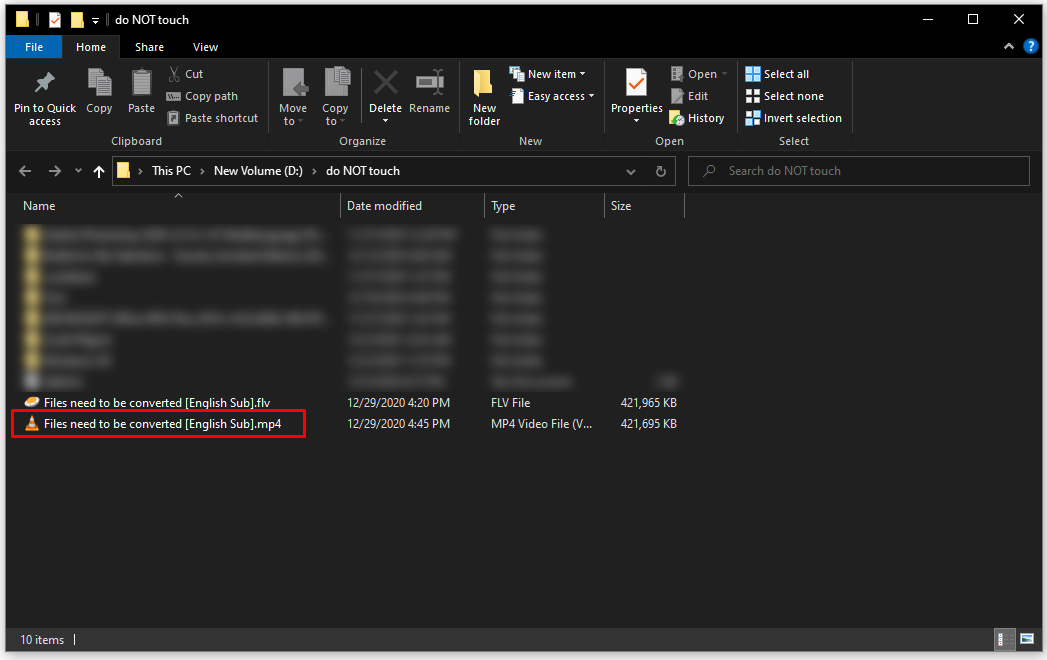Pin the current folder to Quick access
Screen dimensions: 1047x660
44,96
